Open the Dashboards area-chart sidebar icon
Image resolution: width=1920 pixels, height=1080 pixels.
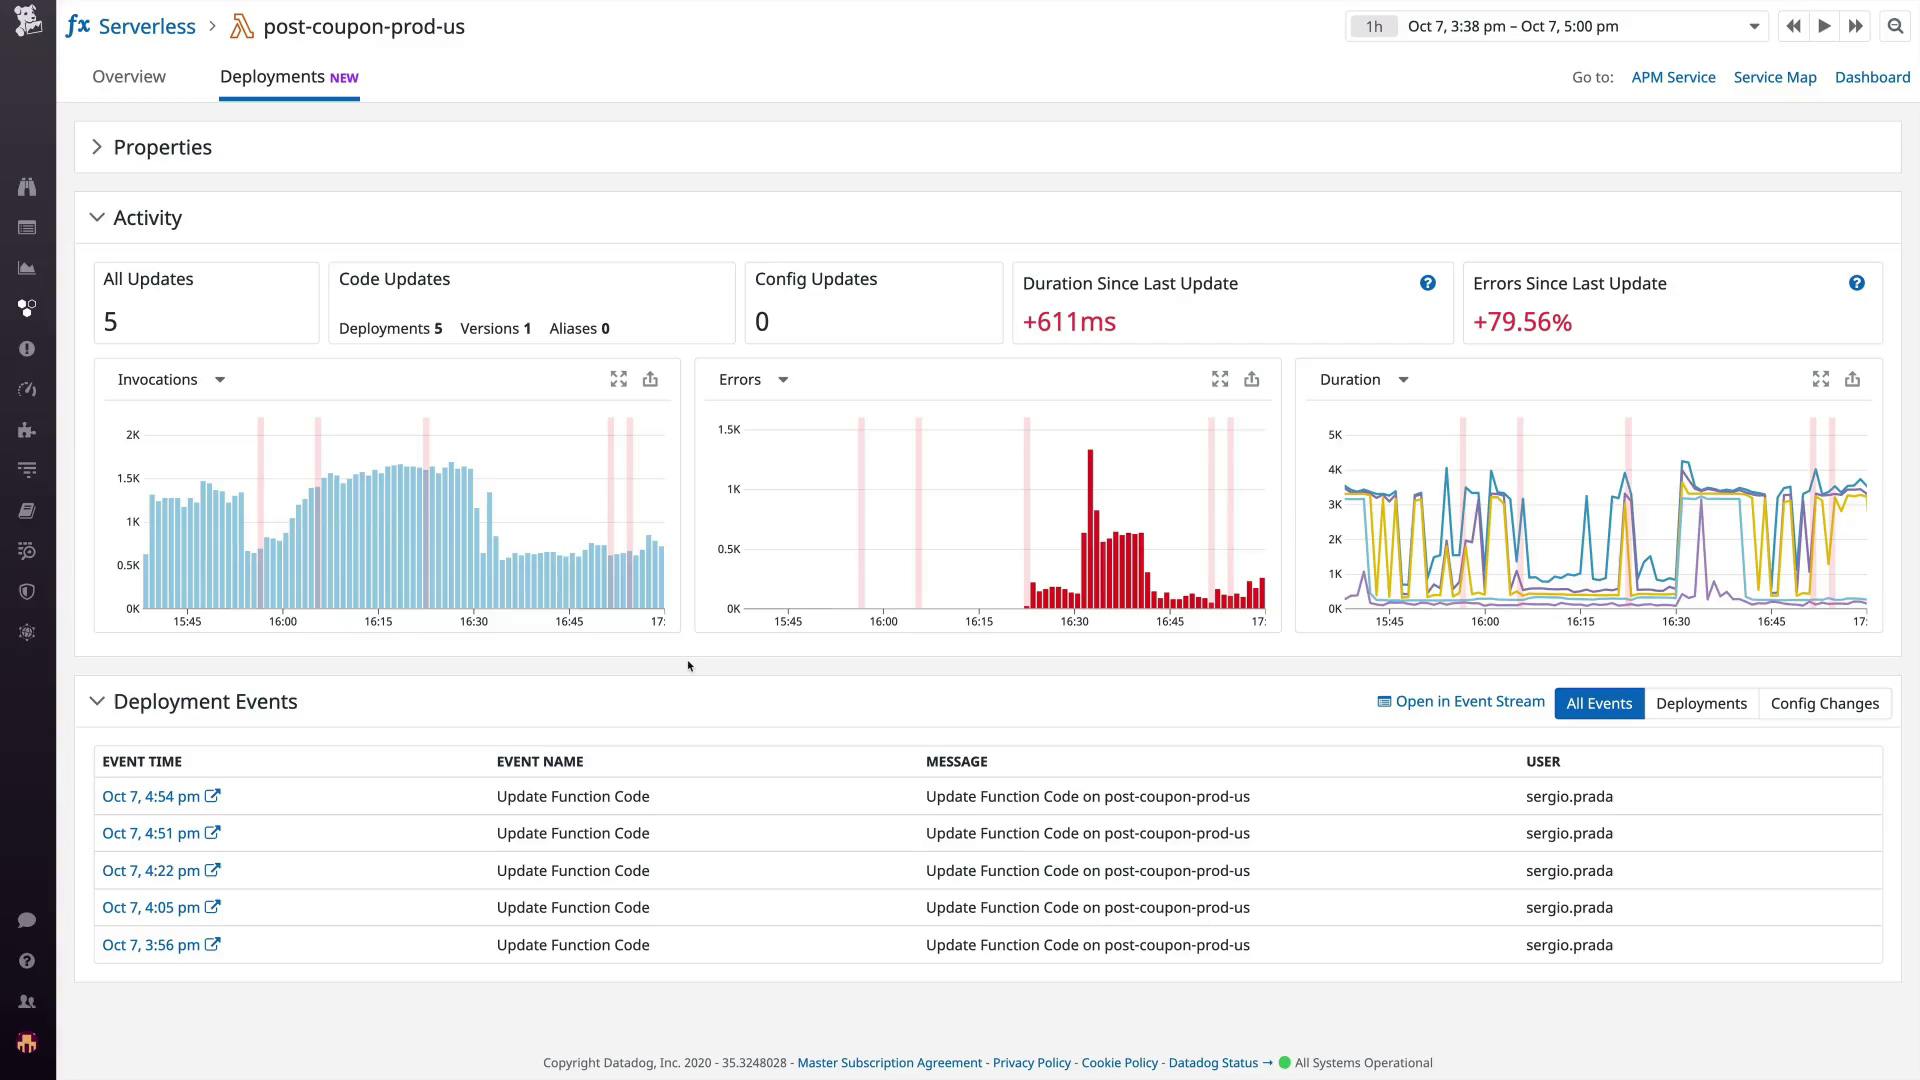[27, 268]
